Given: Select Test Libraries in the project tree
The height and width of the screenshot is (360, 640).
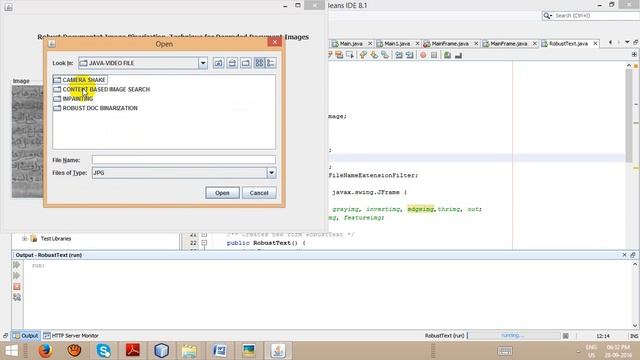Looking at the screenshot, I should click(x=56, y=238).
